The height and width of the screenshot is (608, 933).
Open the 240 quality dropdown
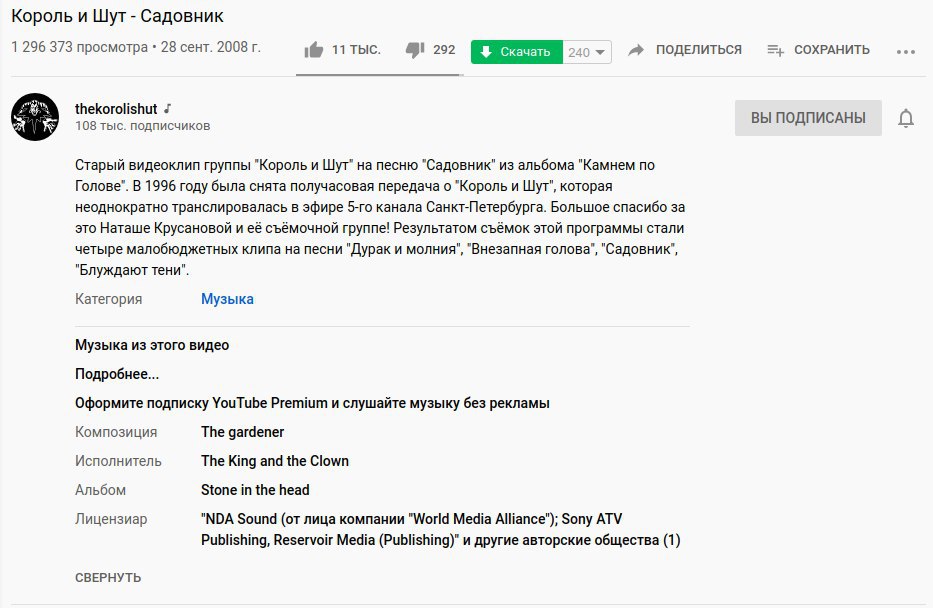pos(587,52)
